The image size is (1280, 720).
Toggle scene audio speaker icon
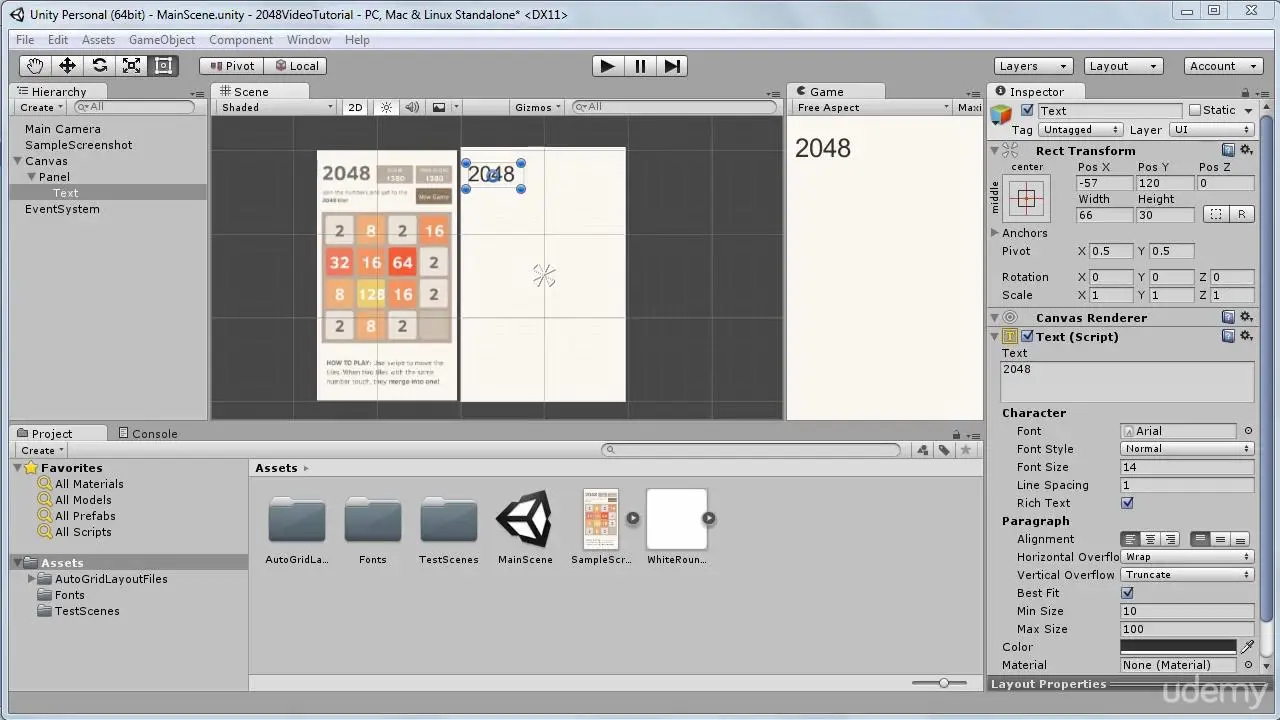[x=411, y=107]
